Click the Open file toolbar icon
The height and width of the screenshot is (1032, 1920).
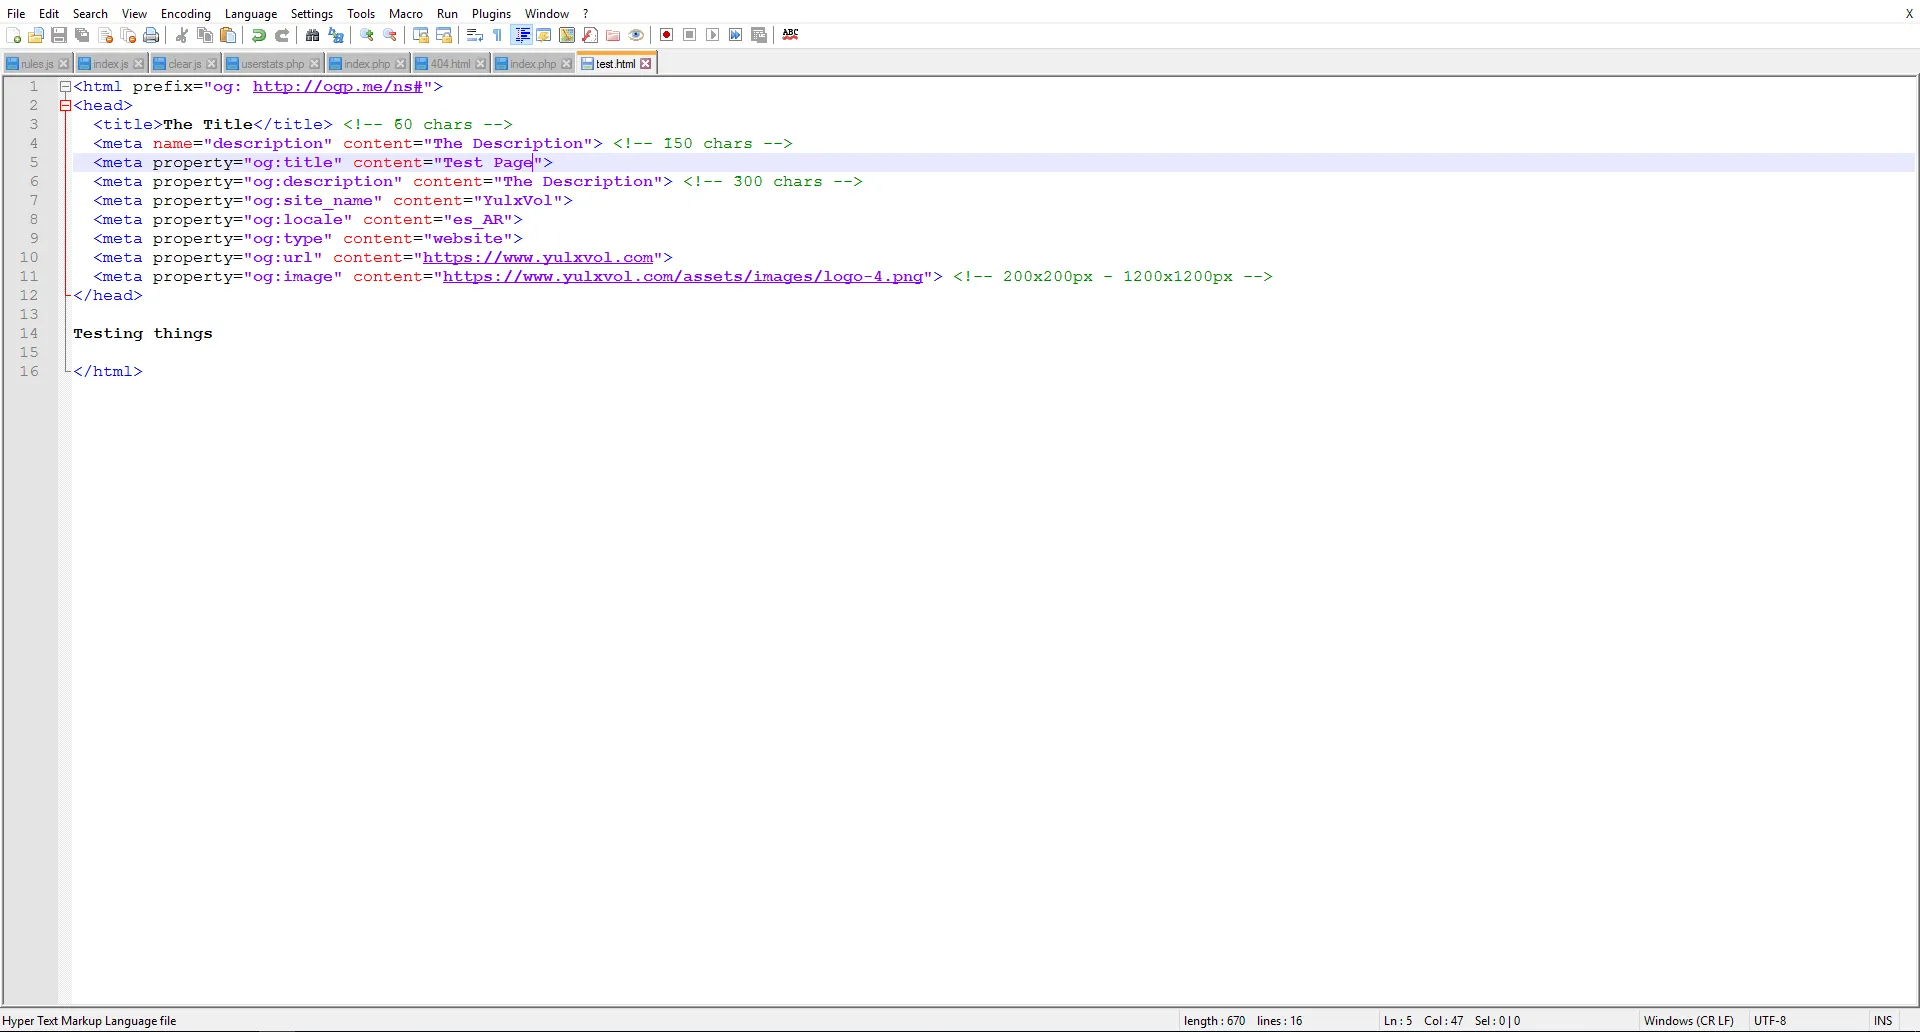36,35
